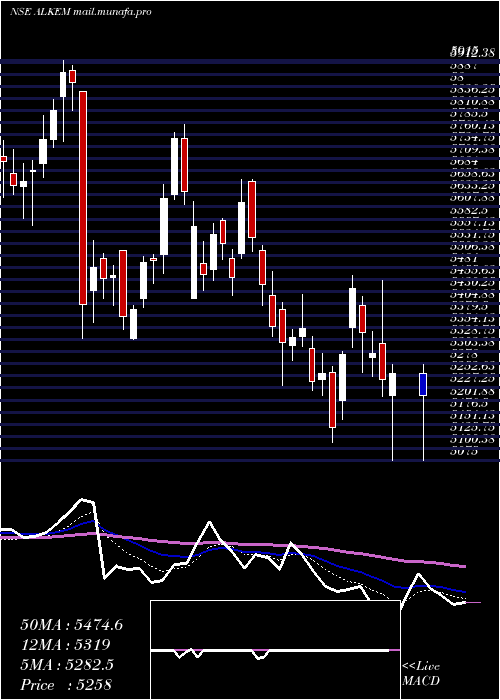500x700 pixels.
Task: Click the 5481 price axis label
Action: click(464, 258)
